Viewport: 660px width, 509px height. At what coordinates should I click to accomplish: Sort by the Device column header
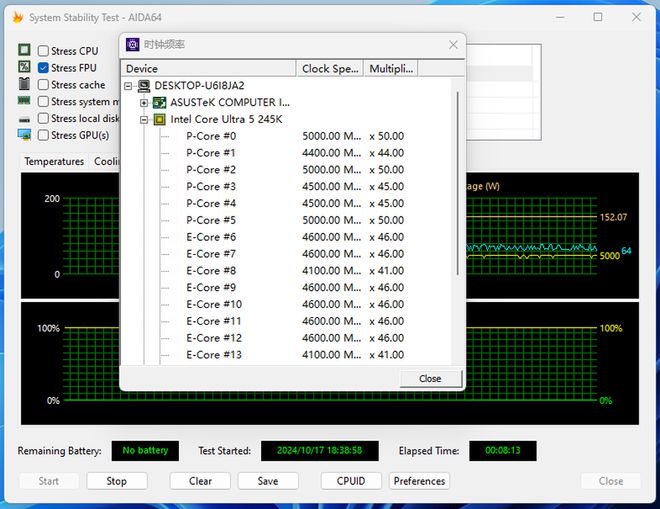[x=208, y=69]
